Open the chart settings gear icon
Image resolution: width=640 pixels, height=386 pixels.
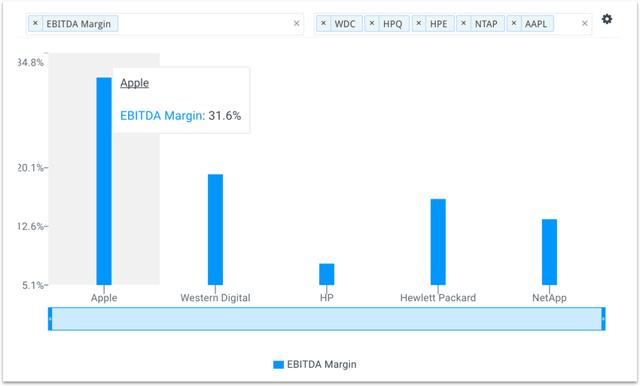[x=607, y=19]
